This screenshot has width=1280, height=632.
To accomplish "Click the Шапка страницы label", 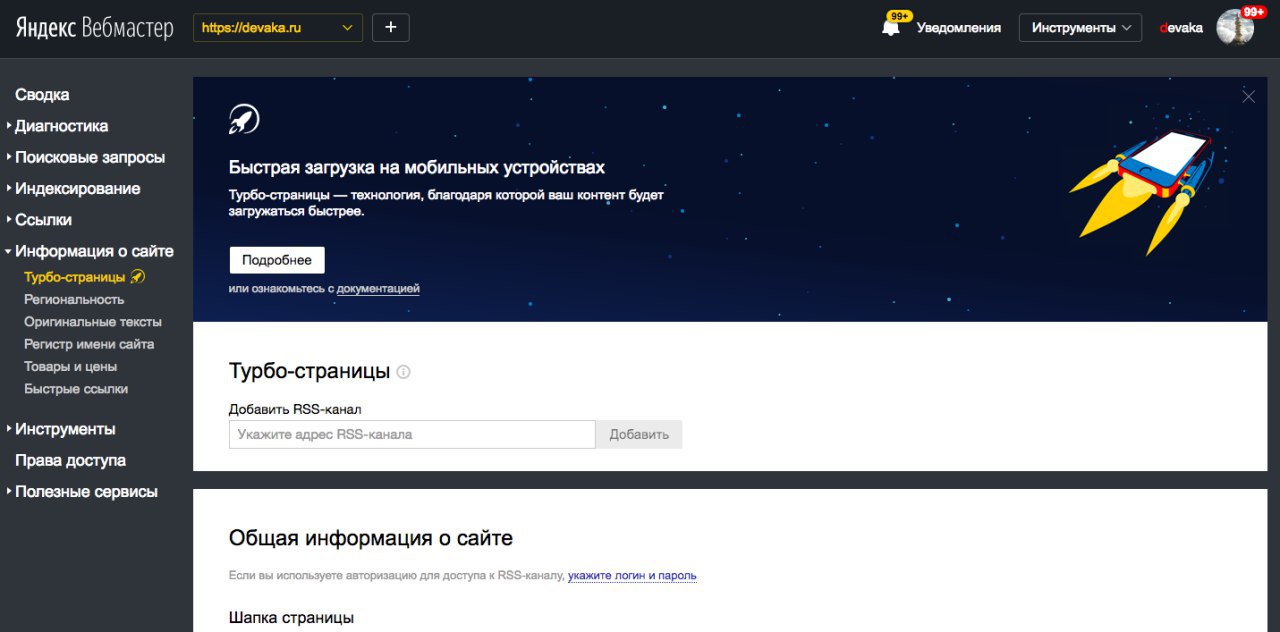I will coord(291,618).
